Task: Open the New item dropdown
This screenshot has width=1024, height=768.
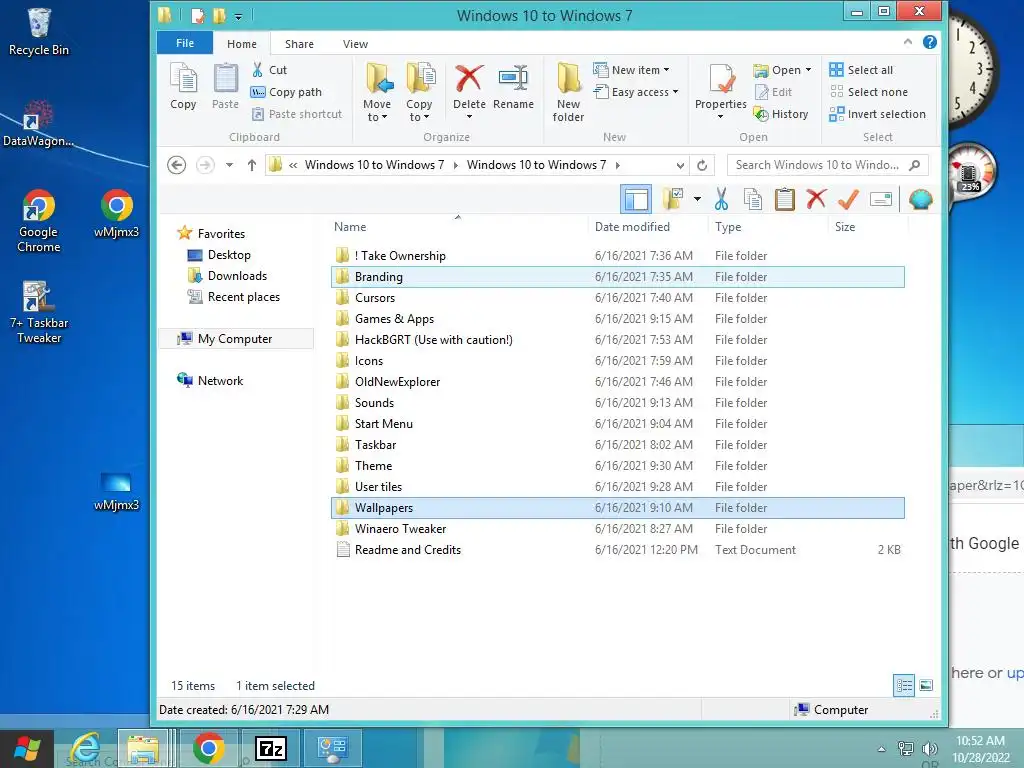Action: pyautogui.click(x=632, y=70)
